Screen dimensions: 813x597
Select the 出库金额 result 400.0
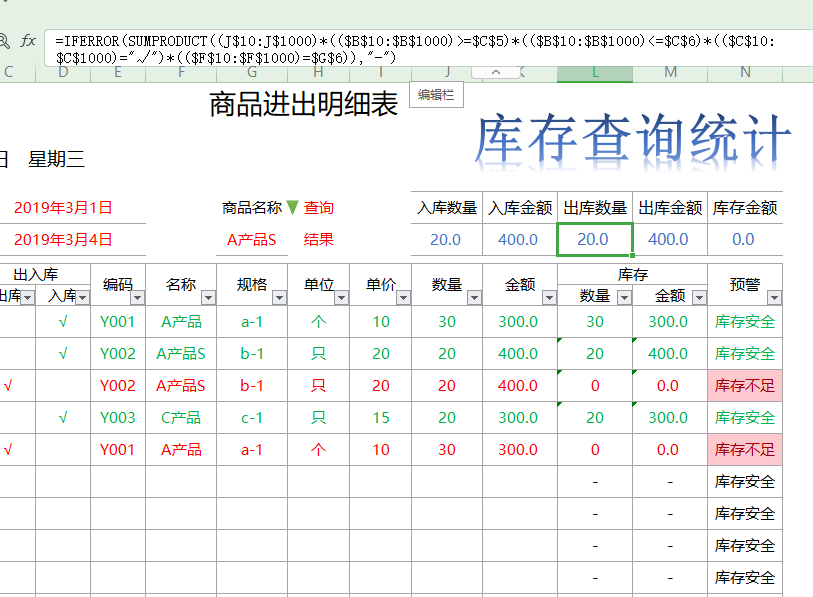[670, 240]
